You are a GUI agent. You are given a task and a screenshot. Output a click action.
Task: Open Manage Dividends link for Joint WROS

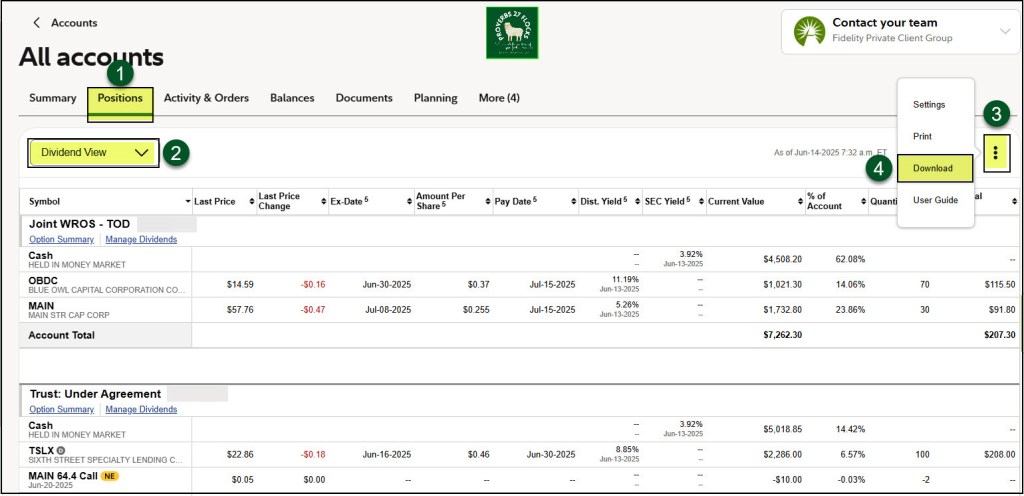pos(141,240)
